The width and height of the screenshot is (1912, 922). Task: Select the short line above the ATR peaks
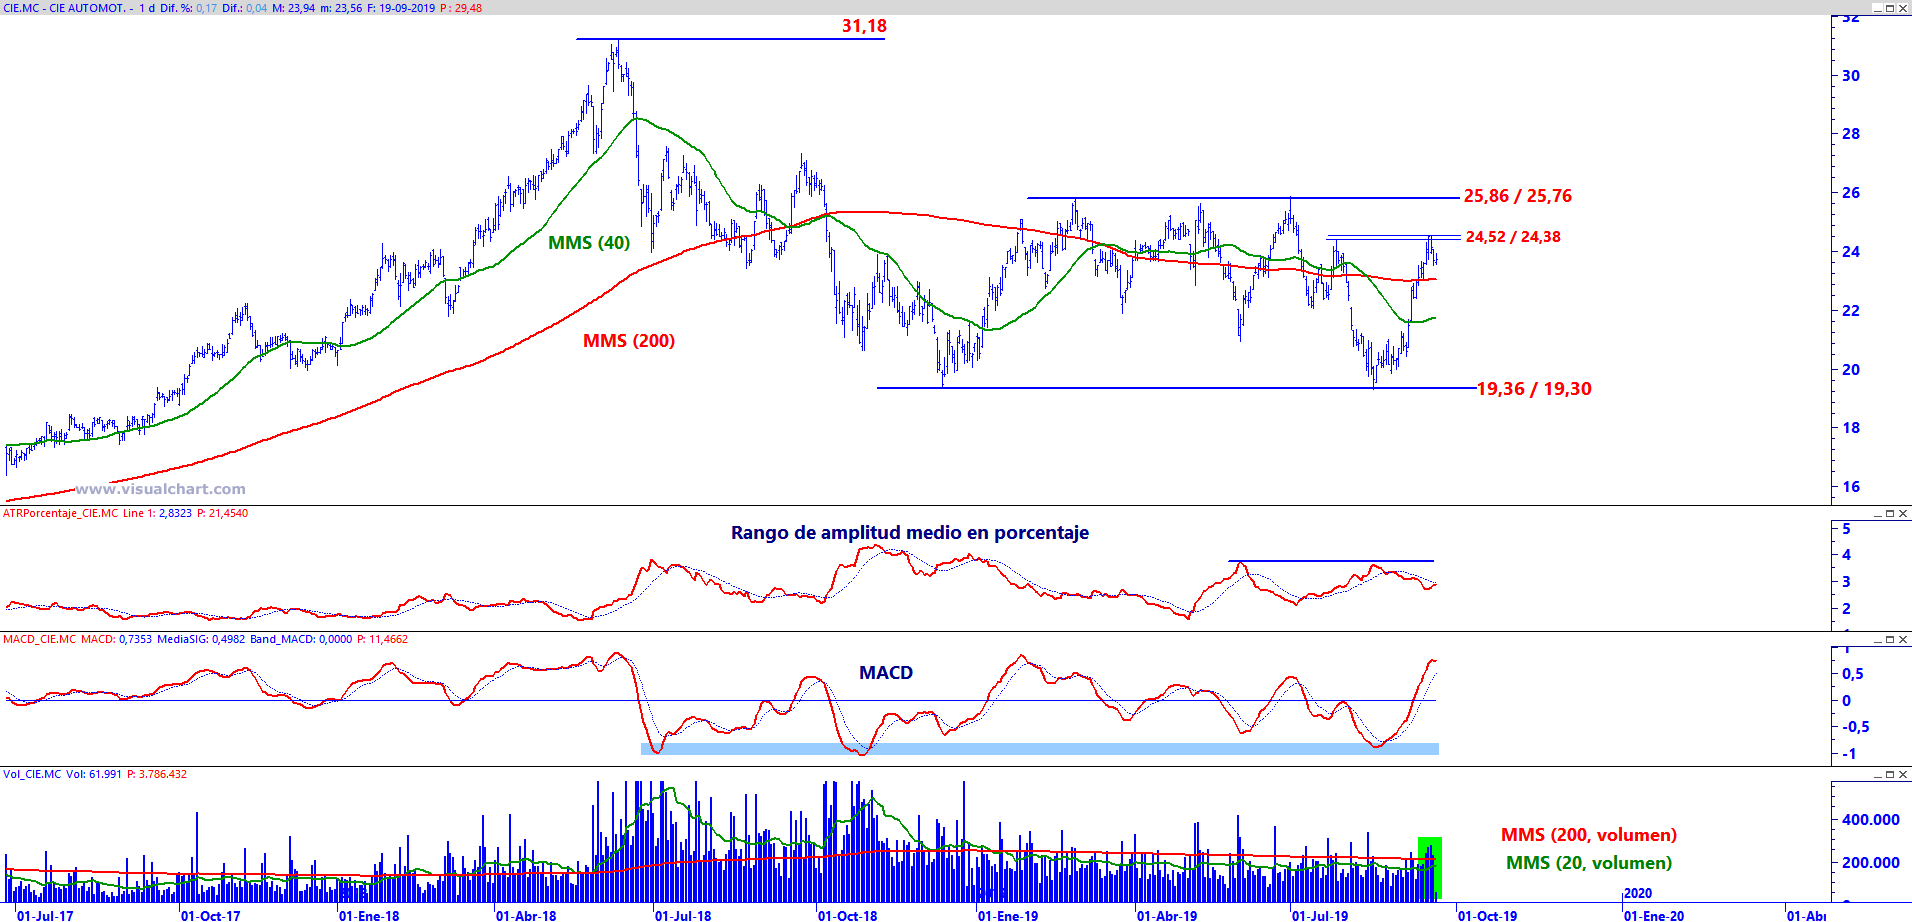pyautogui.click(x=1331, y=561)
